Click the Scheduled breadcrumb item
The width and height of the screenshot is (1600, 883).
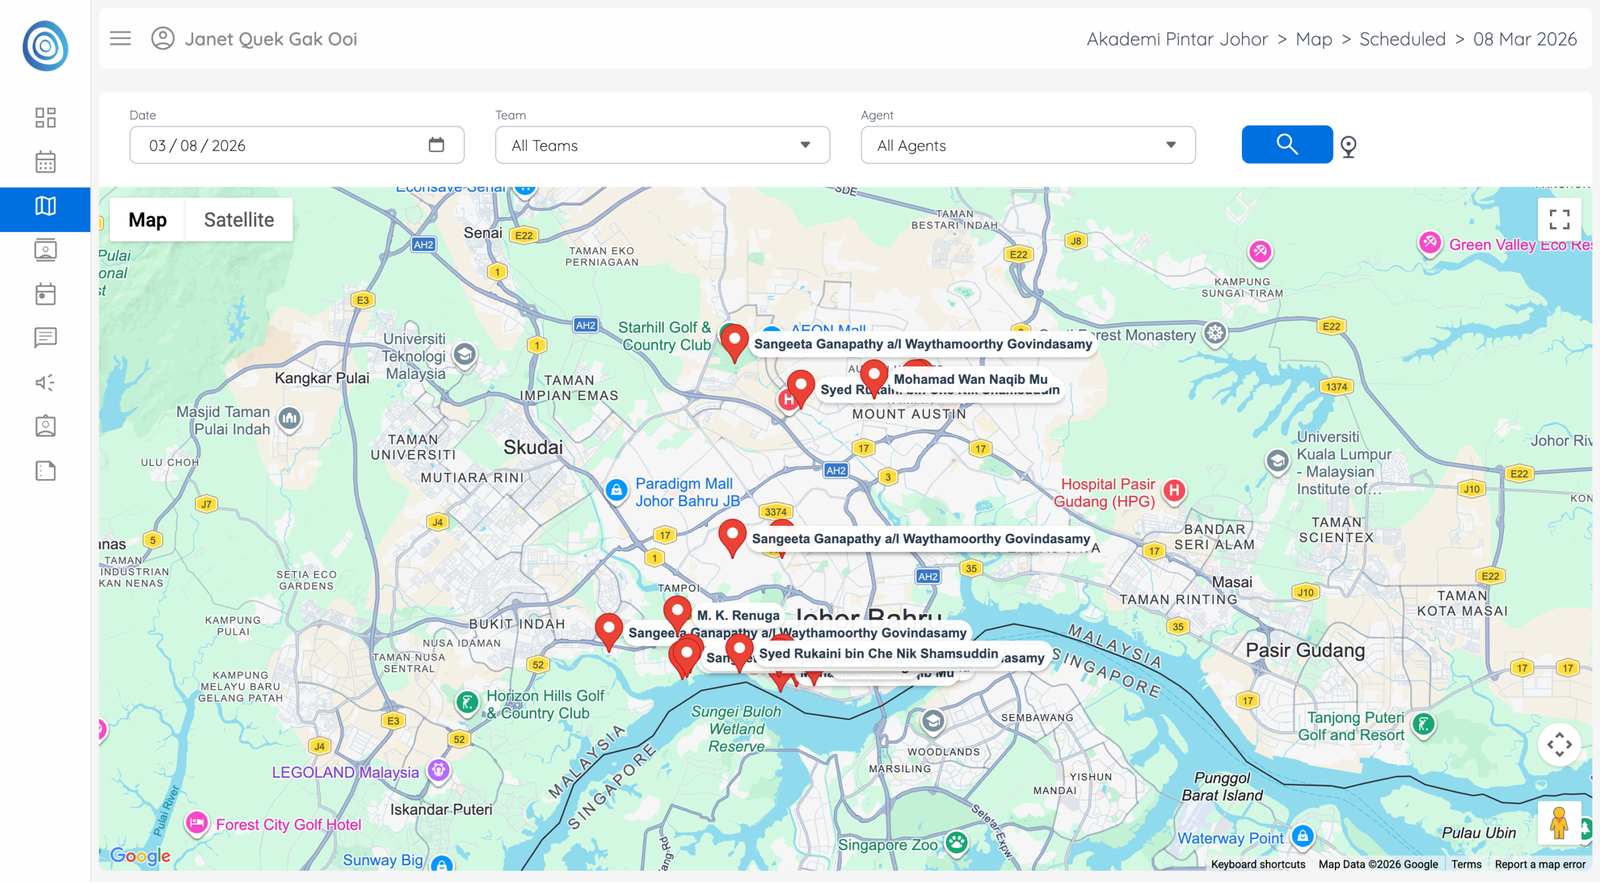(x=1402, y=39)
